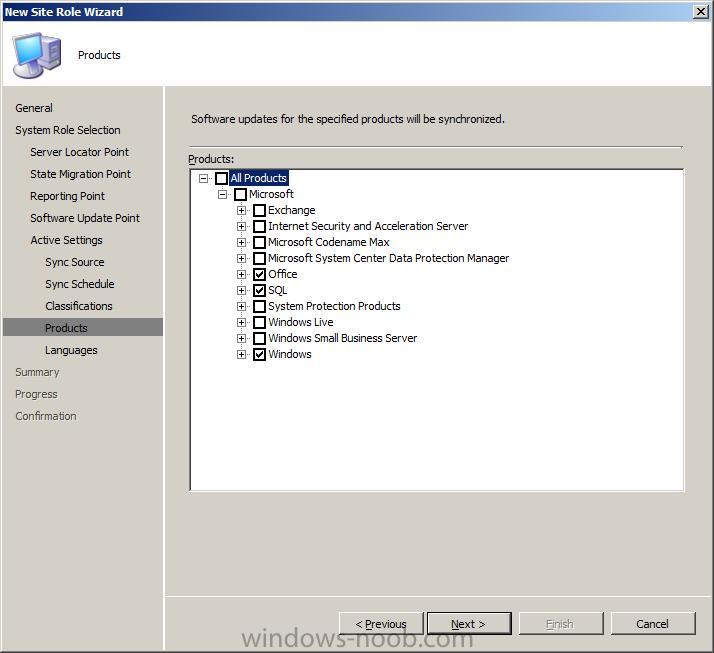This screenshot has height=653, width=714.
Task: Select Microsoft Codename Max label
Action: (329, 242)
